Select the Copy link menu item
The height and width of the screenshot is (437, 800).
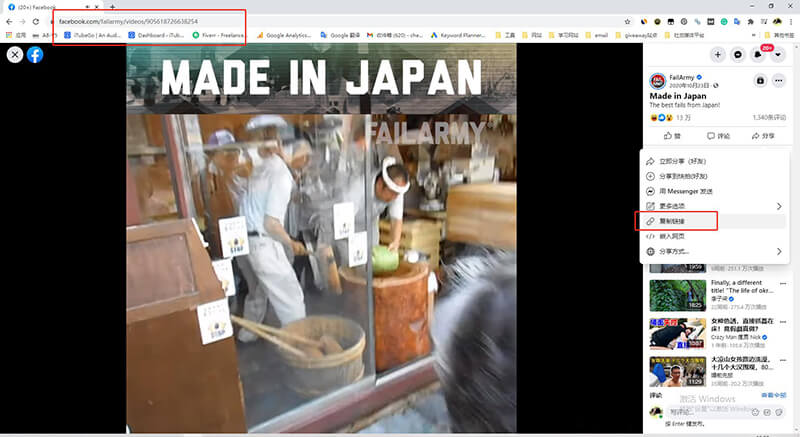click(x=714, y=221)
